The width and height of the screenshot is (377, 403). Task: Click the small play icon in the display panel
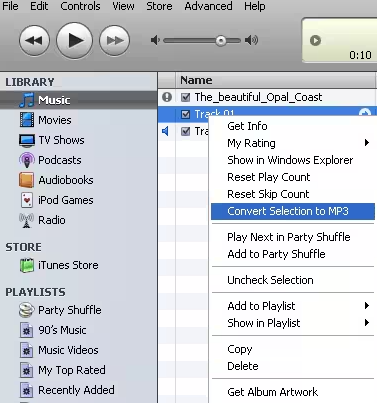tap(315, 41)
